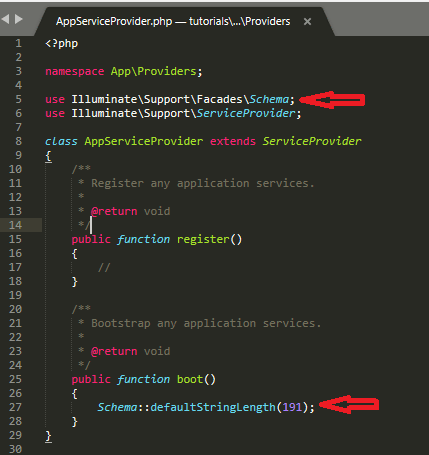
Task: Click the // comment on line 17
Action: point(104,268)
